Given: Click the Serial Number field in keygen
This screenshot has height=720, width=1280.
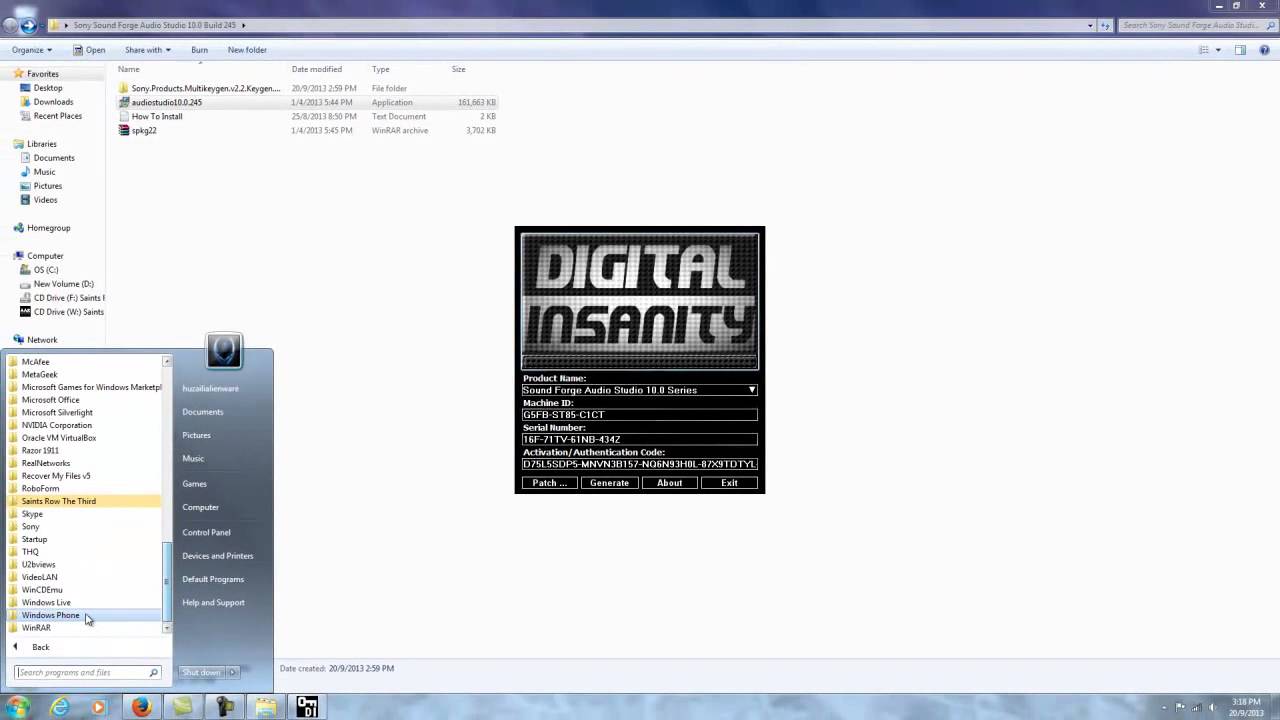Looking at the screenshot, I should tap(640, 439).
